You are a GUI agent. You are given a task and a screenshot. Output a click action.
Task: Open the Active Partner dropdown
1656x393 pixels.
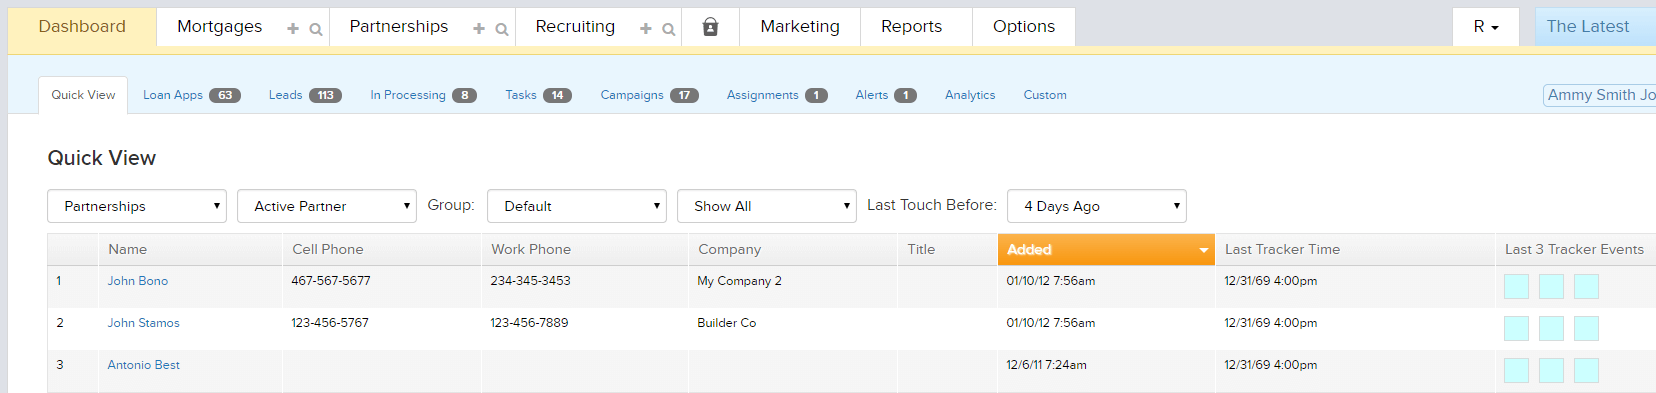pos(327,206)
